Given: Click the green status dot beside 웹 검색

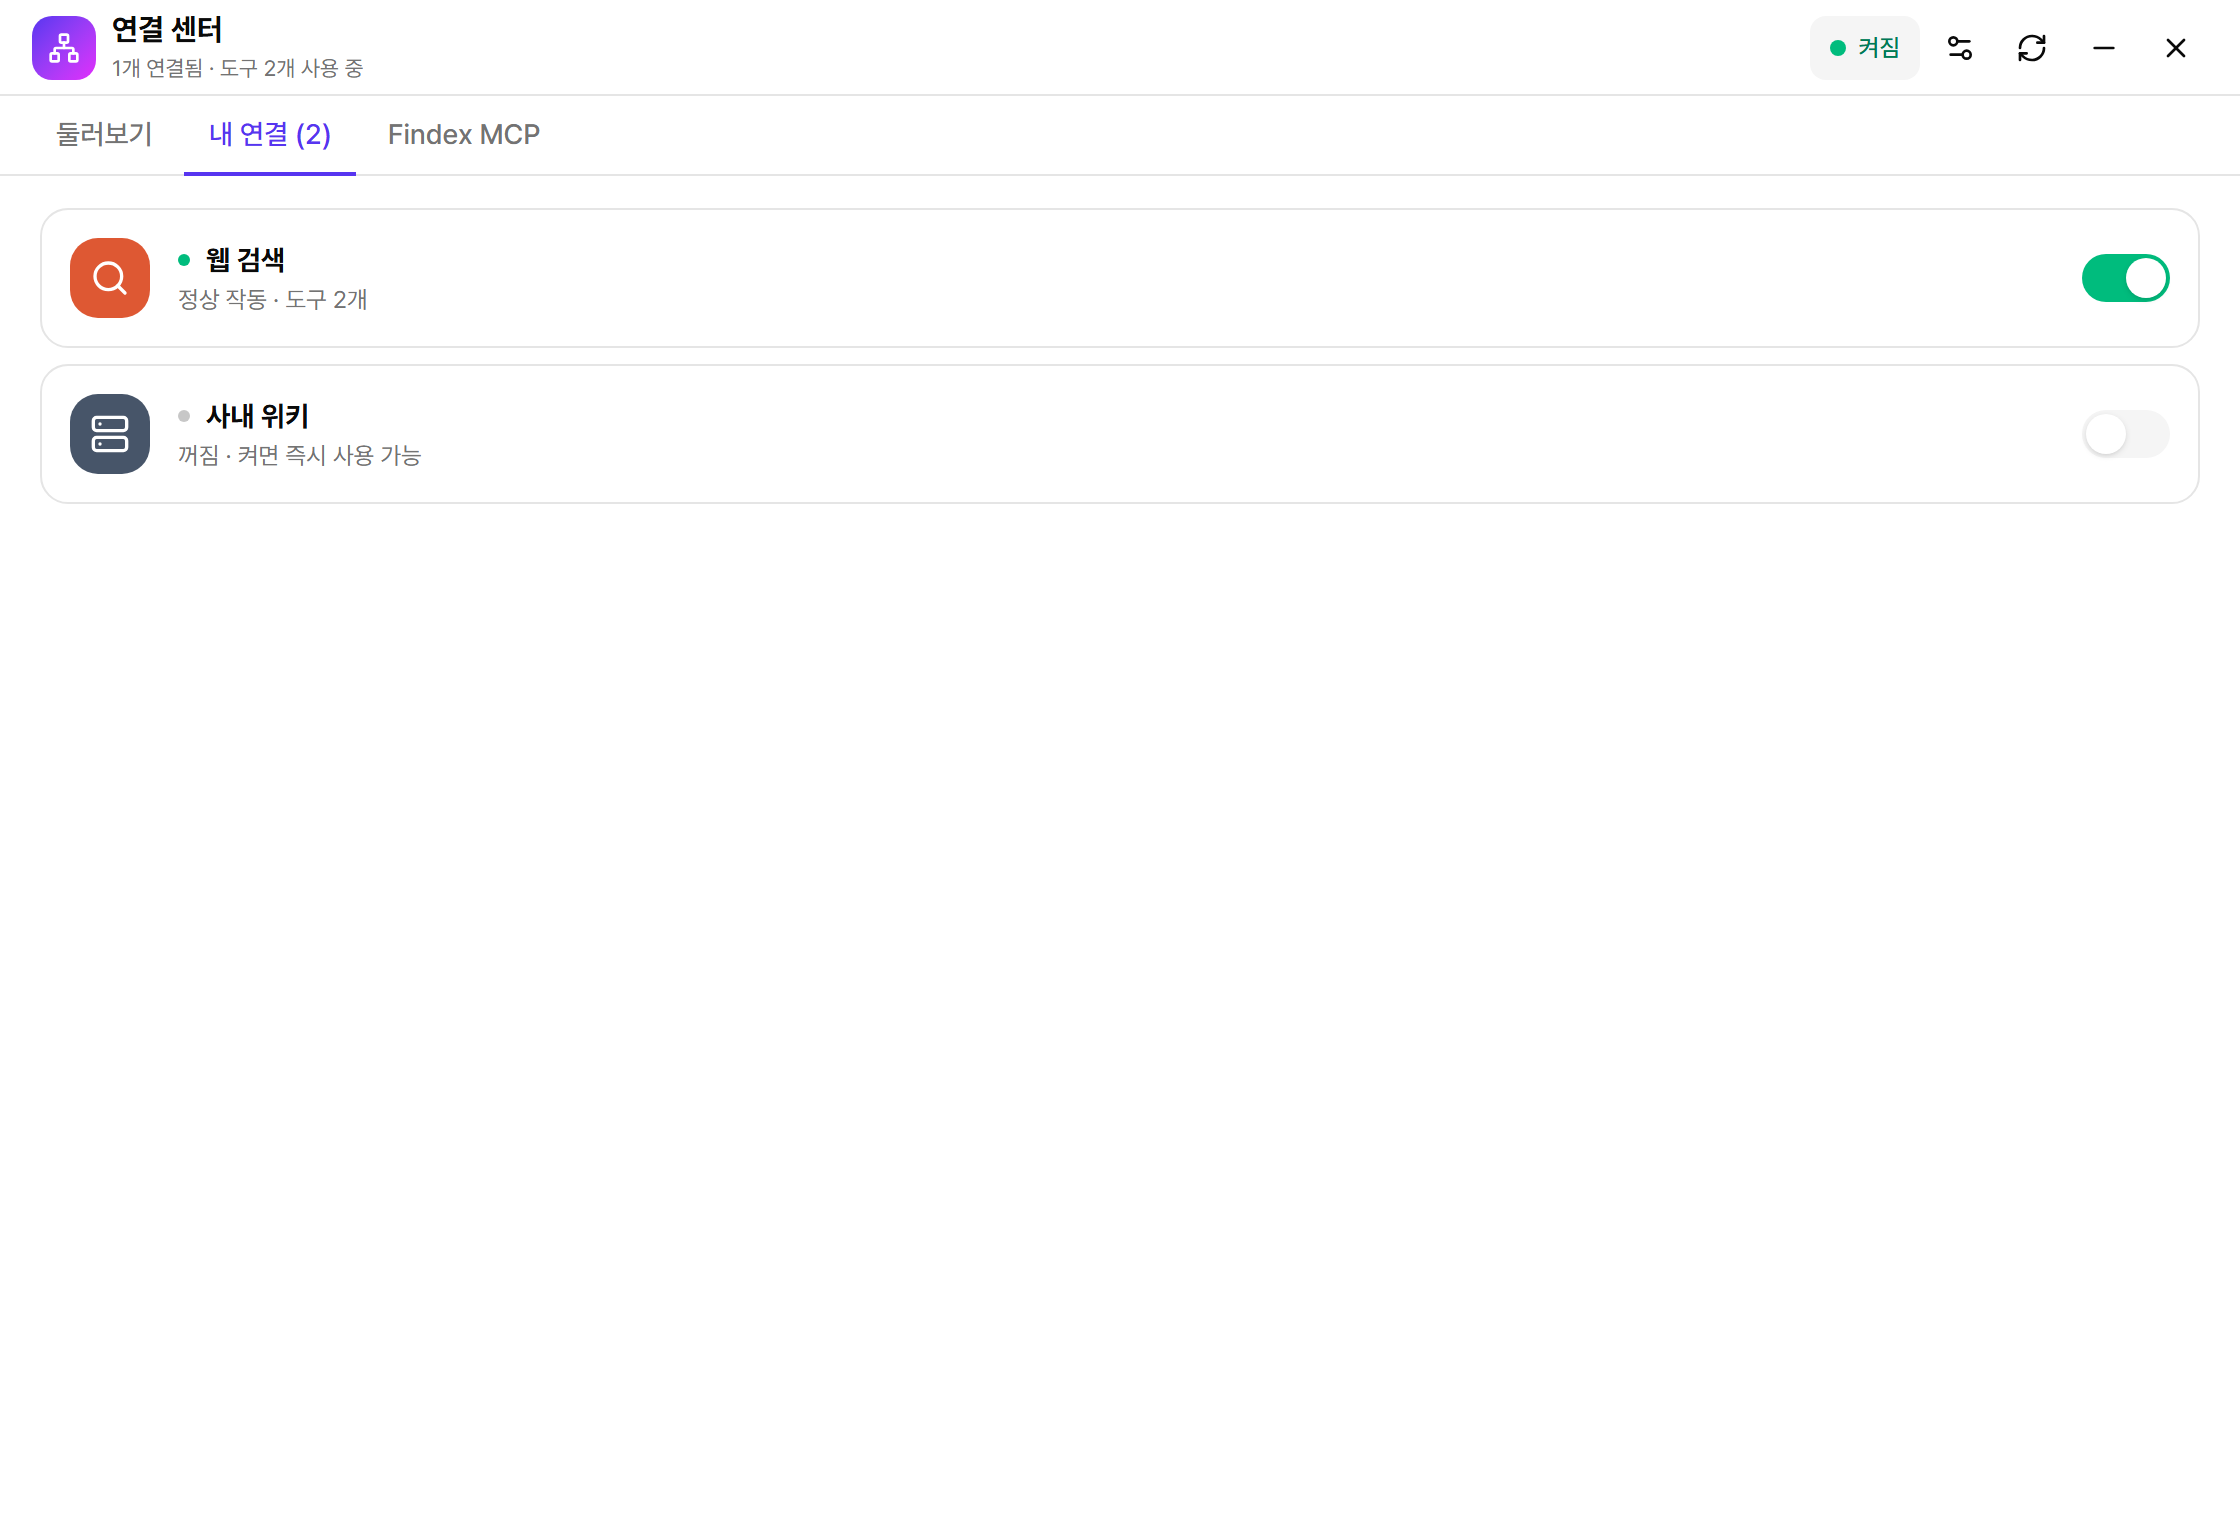Looking at the screenshot, I should pyautogui.click(x=184, y=260).
